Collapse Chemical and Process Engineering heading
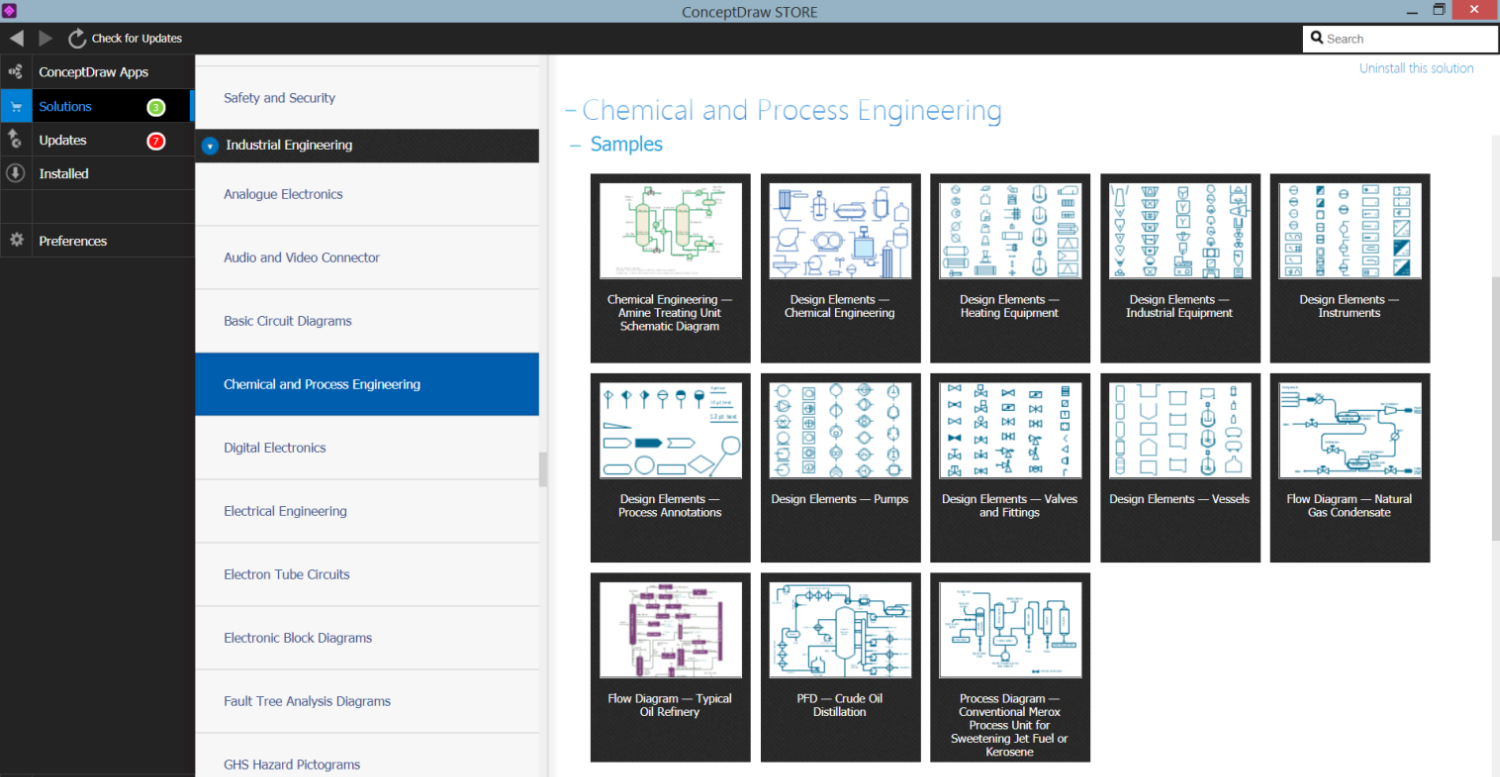The height and width of the screenshot is (777, 1500). pos(571,111)
